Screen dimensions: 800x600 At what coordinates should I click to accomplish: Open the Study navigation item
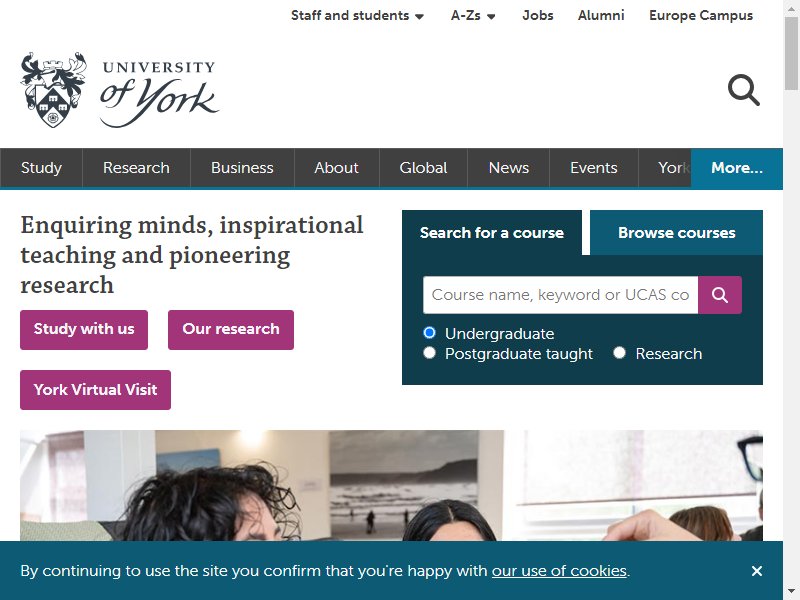pyautogui.click(x=41, y=168)
